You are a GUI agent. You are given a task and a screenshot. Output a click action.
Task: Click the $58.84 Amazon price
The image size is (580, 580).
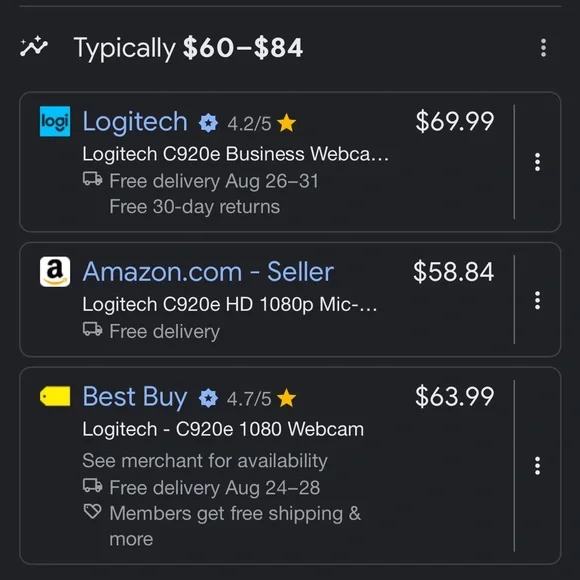tap(453, 272)
